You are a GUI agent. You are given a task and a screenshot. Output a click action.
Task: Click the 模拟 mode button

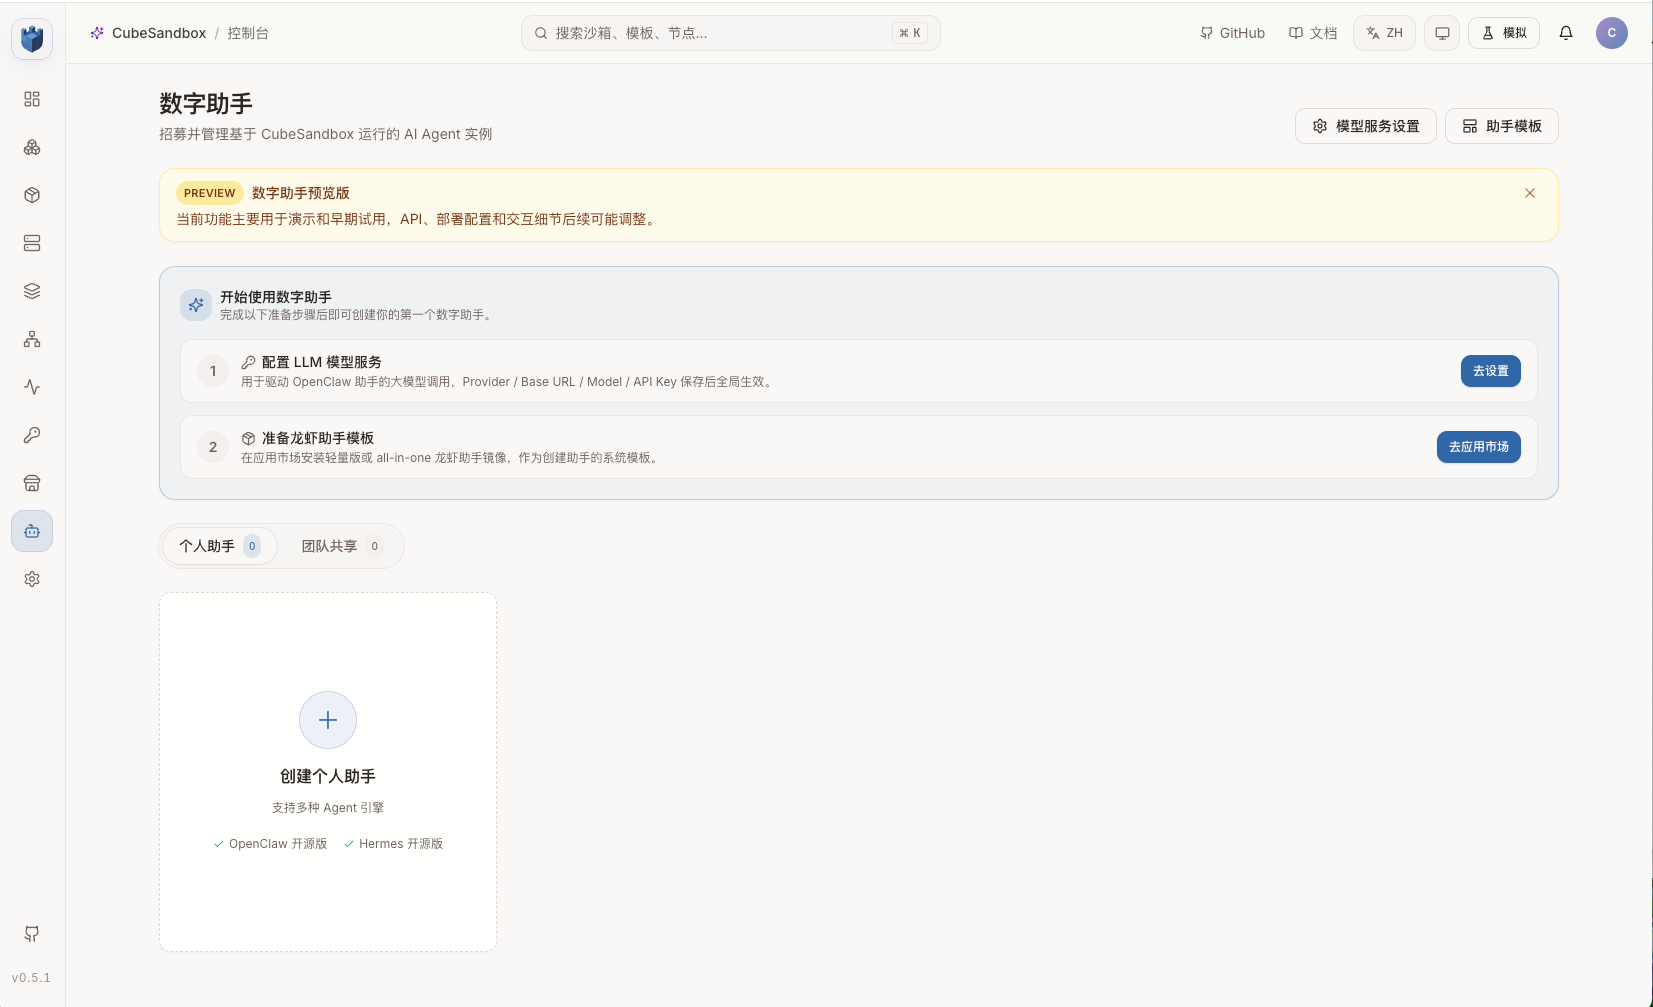coord(1504,33)
